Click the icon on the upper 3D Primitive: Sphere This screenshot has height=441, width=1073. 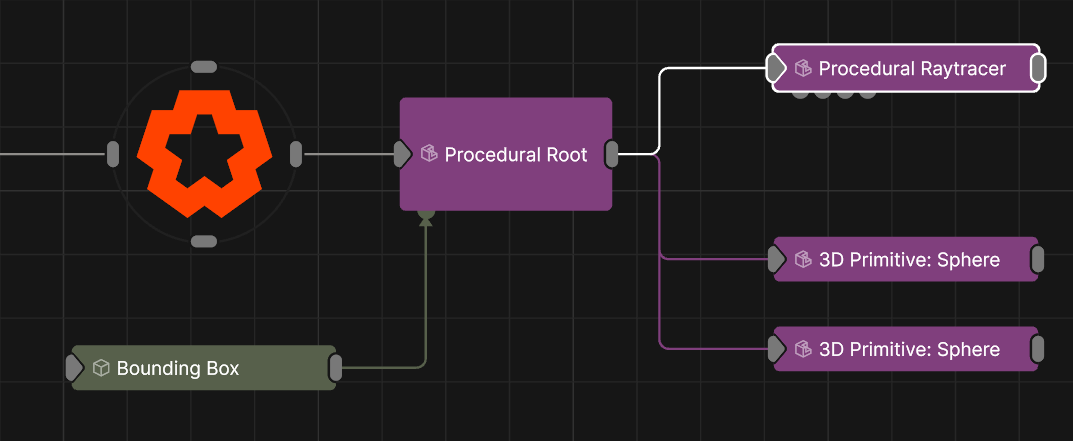(x=803, y=260)
